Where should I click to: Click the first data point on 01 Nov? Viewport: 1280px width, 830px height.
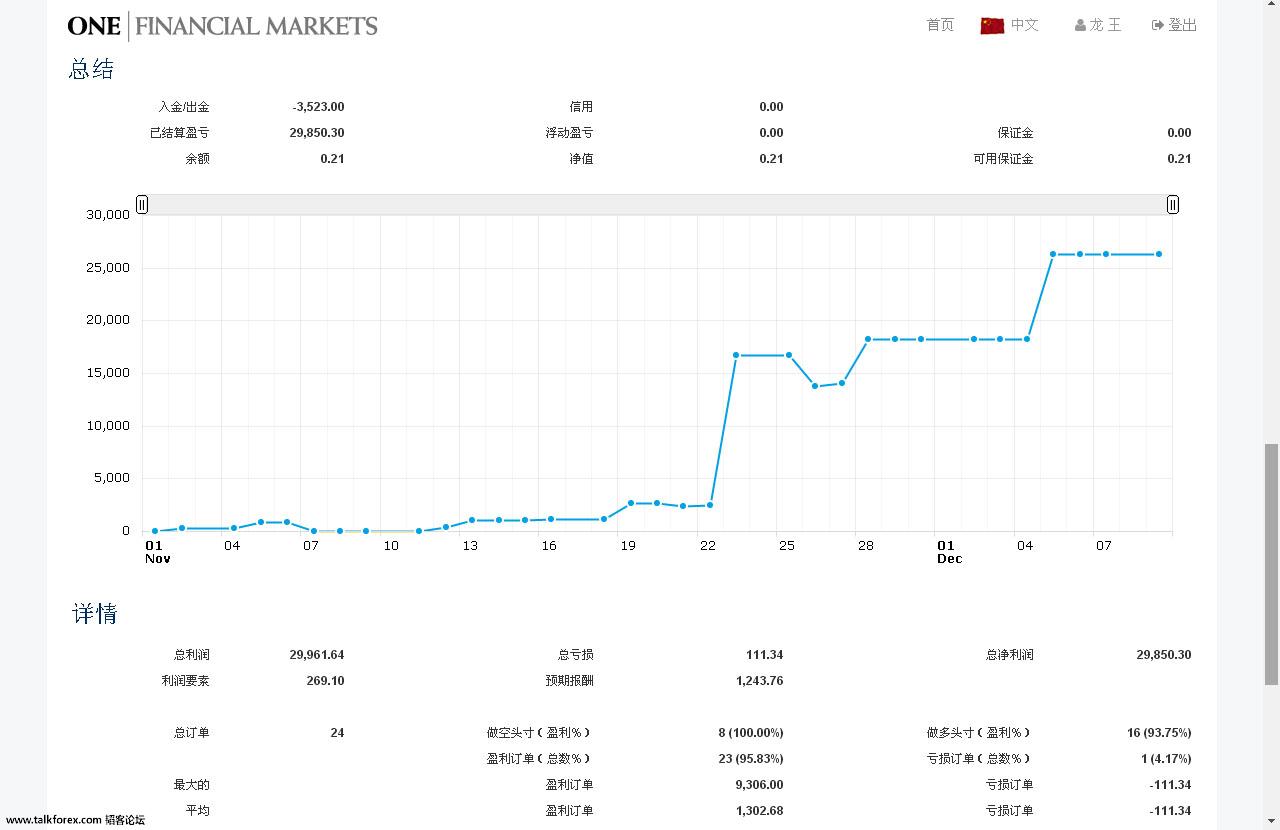click(x=155, y=531)
